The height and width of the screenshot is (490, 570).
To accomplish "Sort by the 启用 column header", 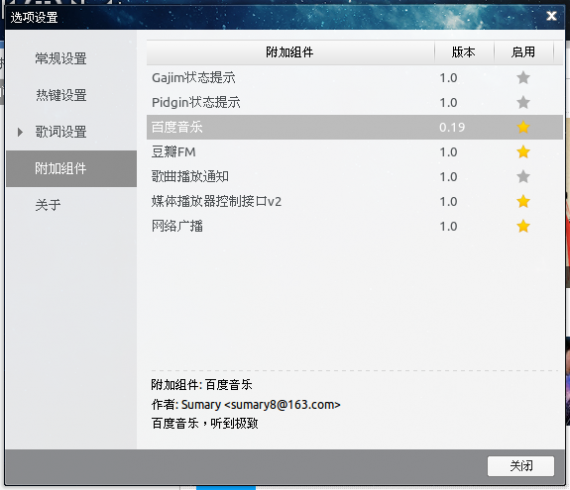I will click(x=523, y=52).
